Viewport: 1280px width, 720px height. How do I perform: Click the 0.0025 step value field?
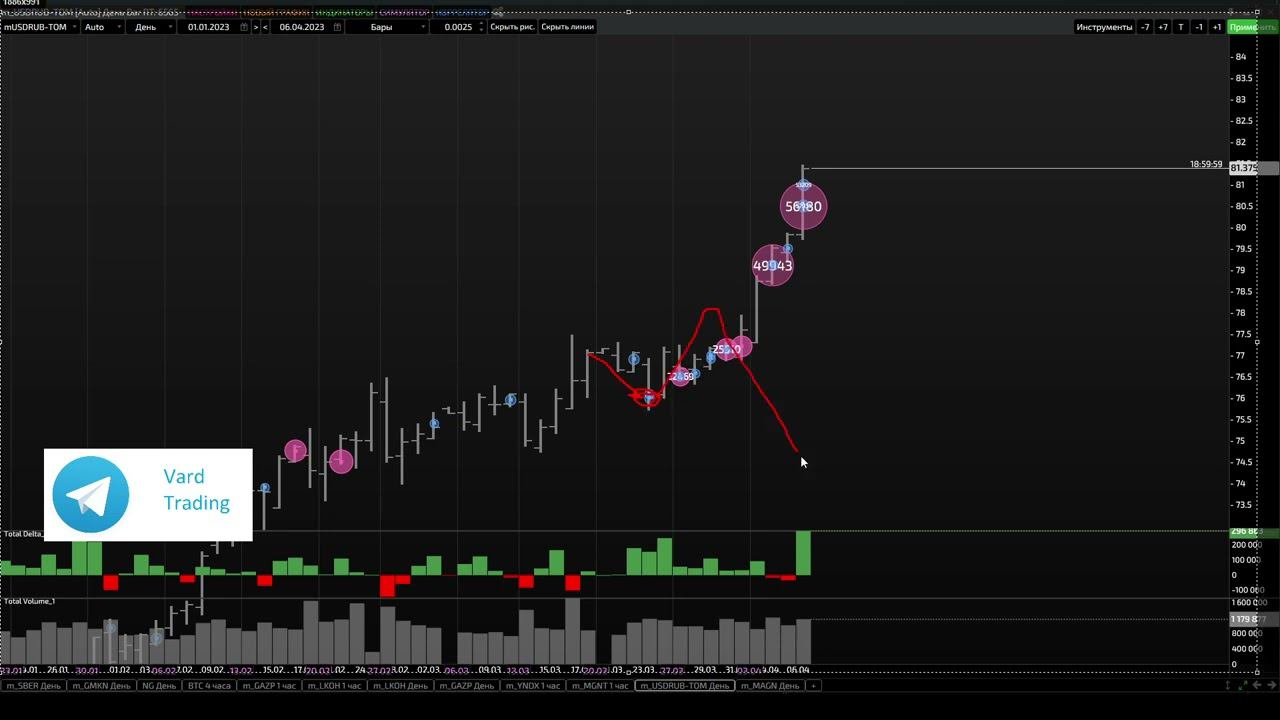pyautogui.click(x=458, y=27)
